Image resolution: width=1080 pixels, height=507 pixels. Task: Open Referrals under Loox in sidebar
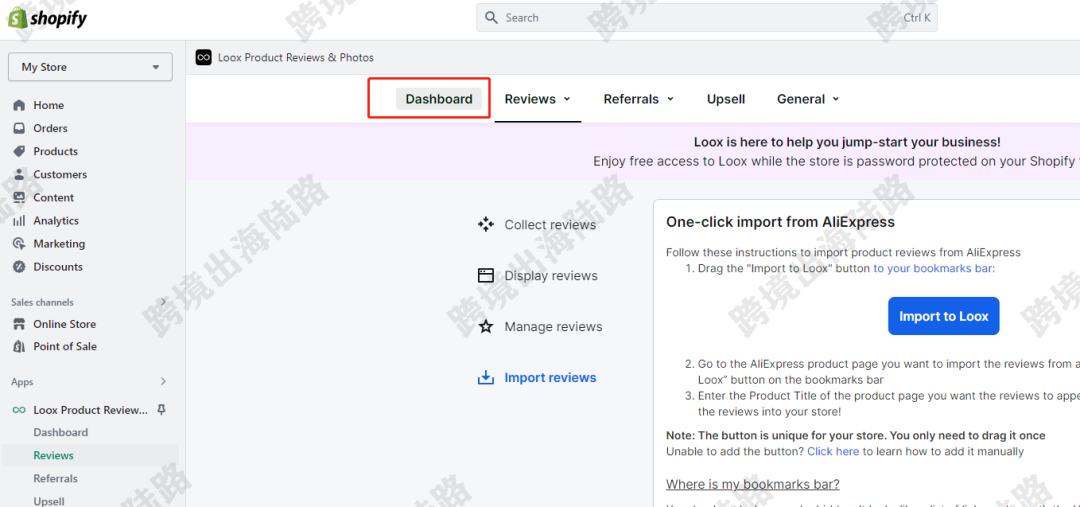pos(56,479)
